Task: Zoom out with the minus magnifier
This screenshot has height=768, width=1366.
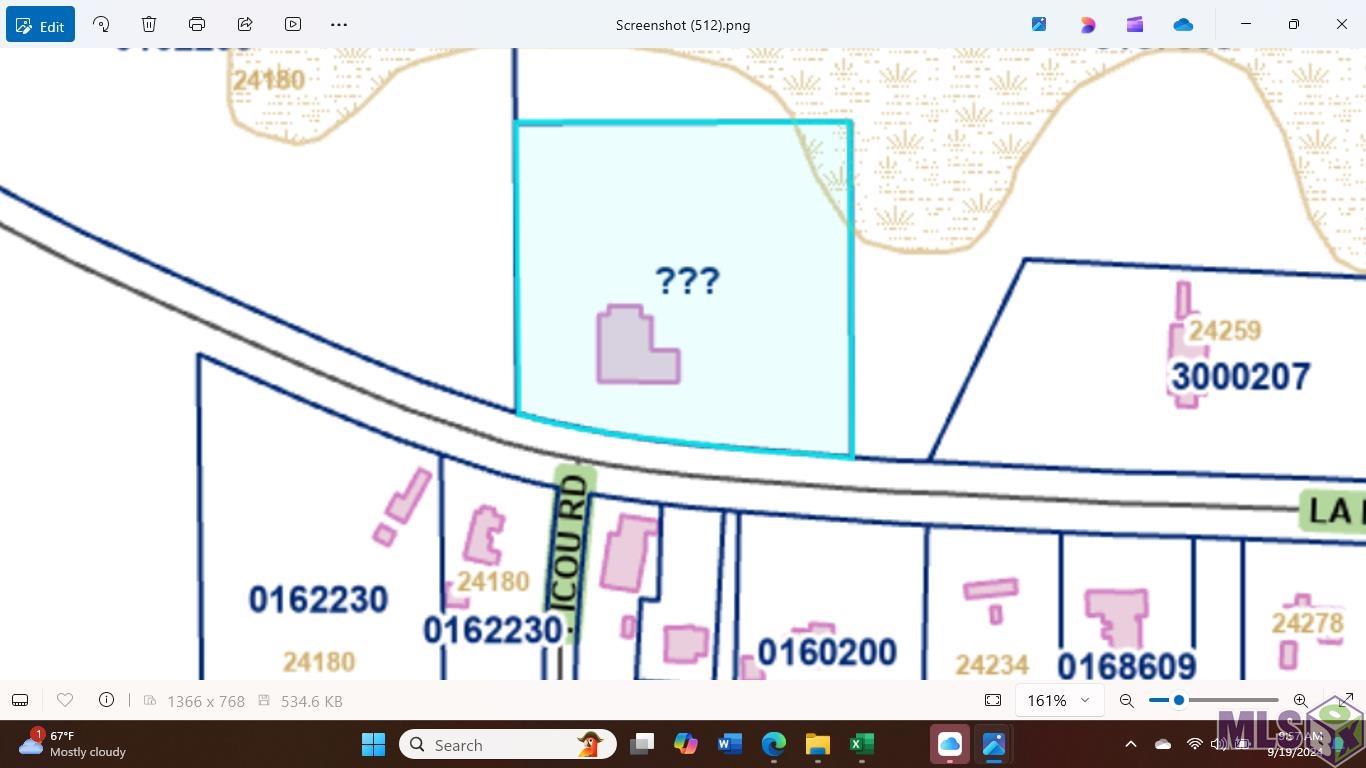Action: tap(1126, 700)
